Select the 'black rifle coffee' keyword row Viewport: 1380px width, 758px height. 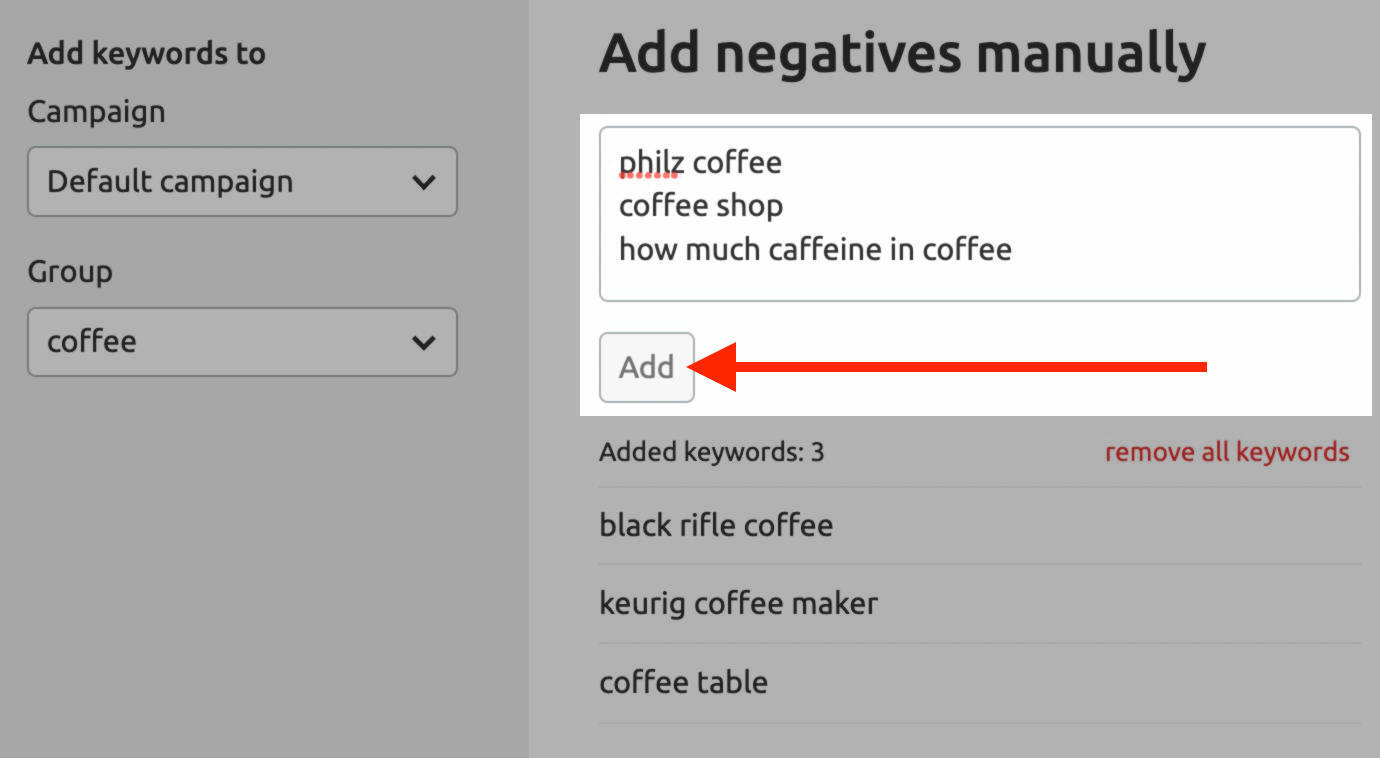[716, 525]
